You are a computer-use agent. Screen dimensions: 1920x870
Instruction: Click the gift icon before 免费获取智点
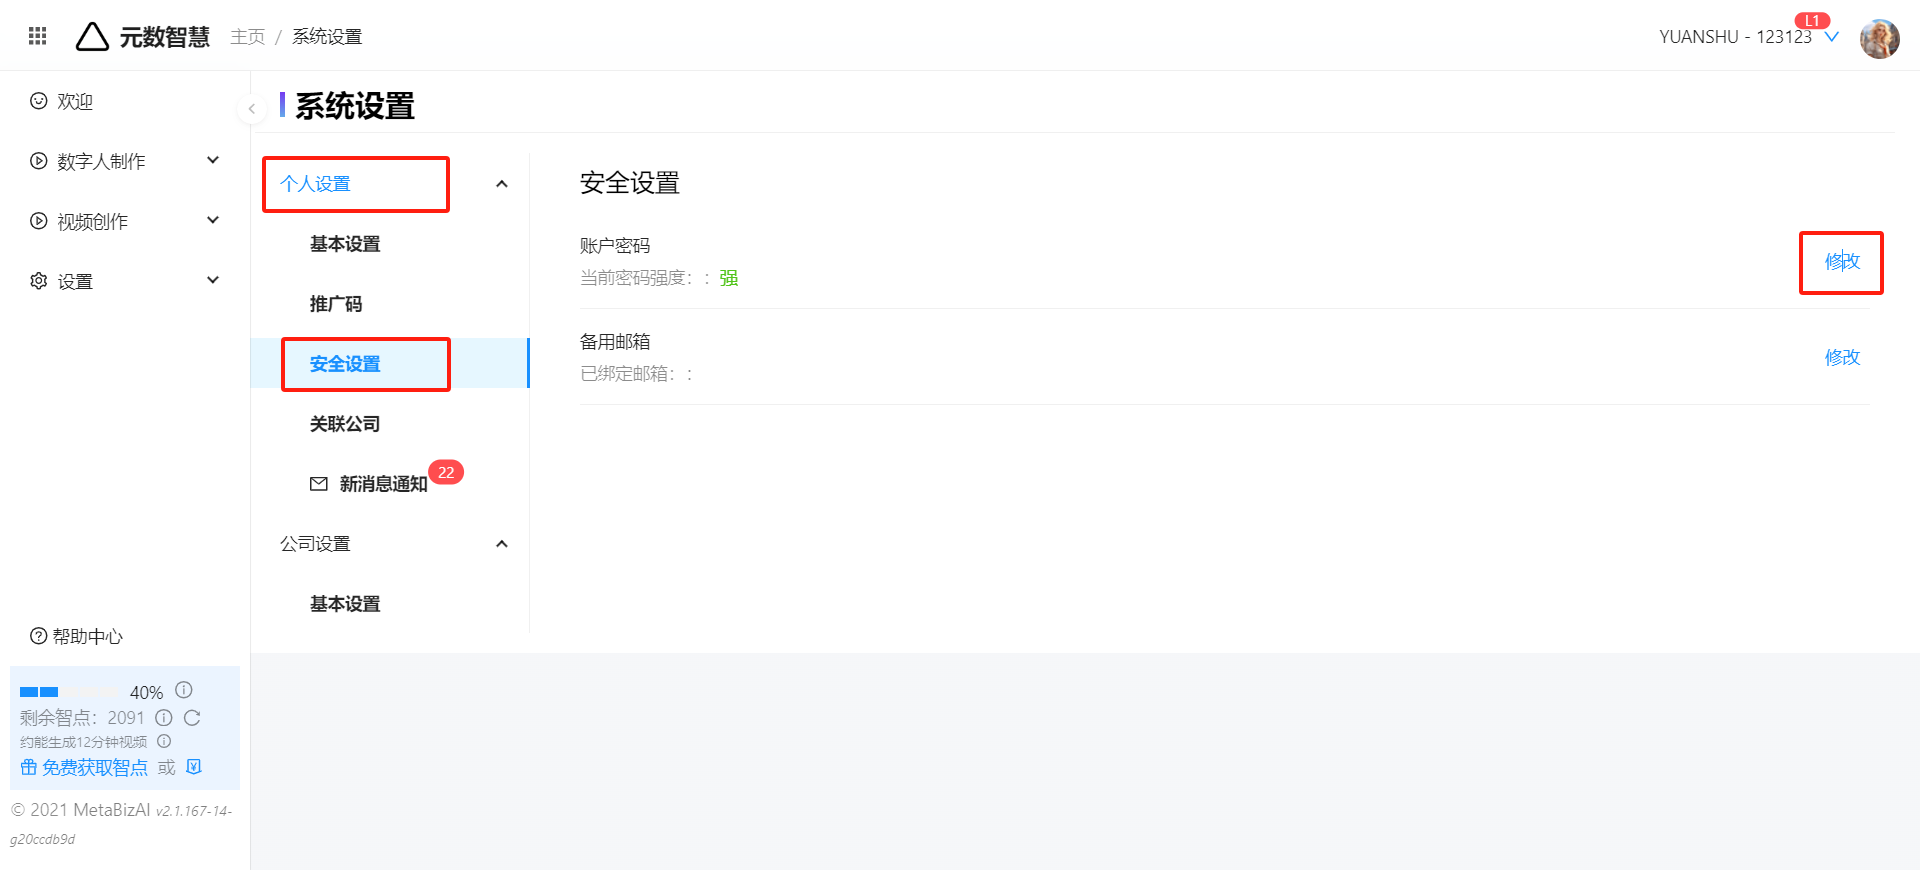[x=29, y=768]
